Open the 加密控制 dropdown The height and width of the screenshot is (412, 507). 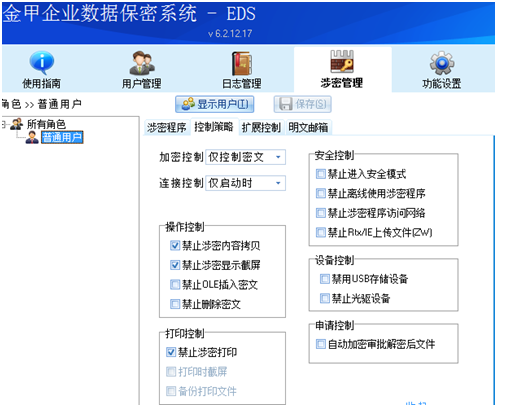pos(245,157)
